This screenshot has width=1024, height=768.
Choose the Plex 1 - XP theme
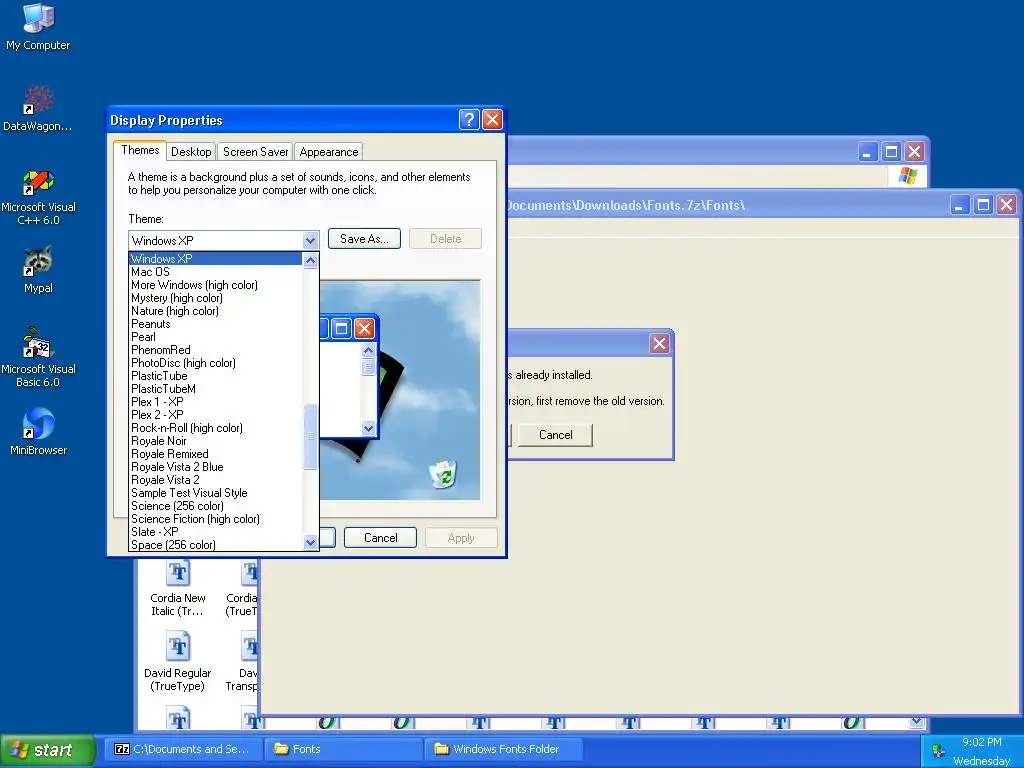[x=216, y=402]
